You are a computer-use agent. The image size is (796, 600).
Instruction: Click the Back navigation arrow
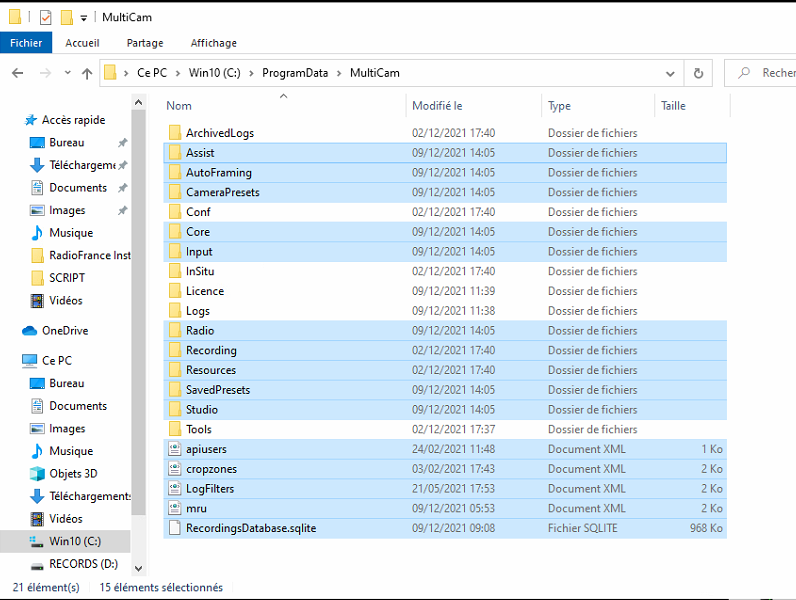click(x=18, y=73)
